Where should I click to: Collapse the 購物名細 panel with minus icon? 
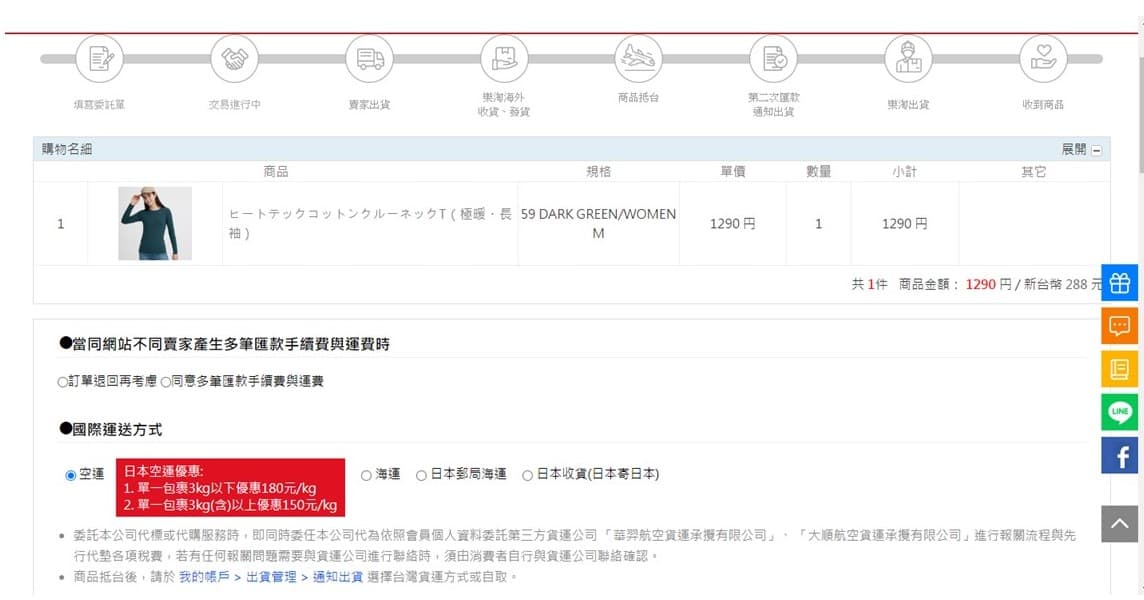[x=1096, y=150]
